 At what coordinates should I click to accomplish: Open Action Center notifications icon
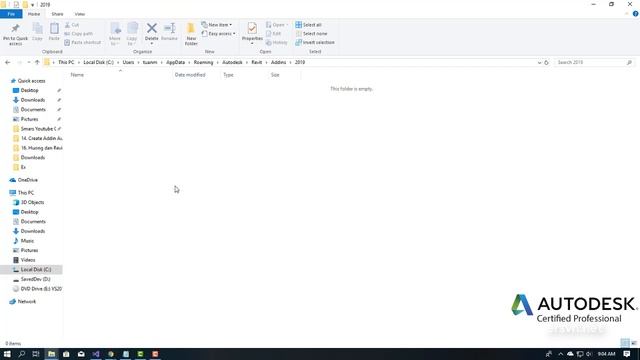tap(627, 354)
